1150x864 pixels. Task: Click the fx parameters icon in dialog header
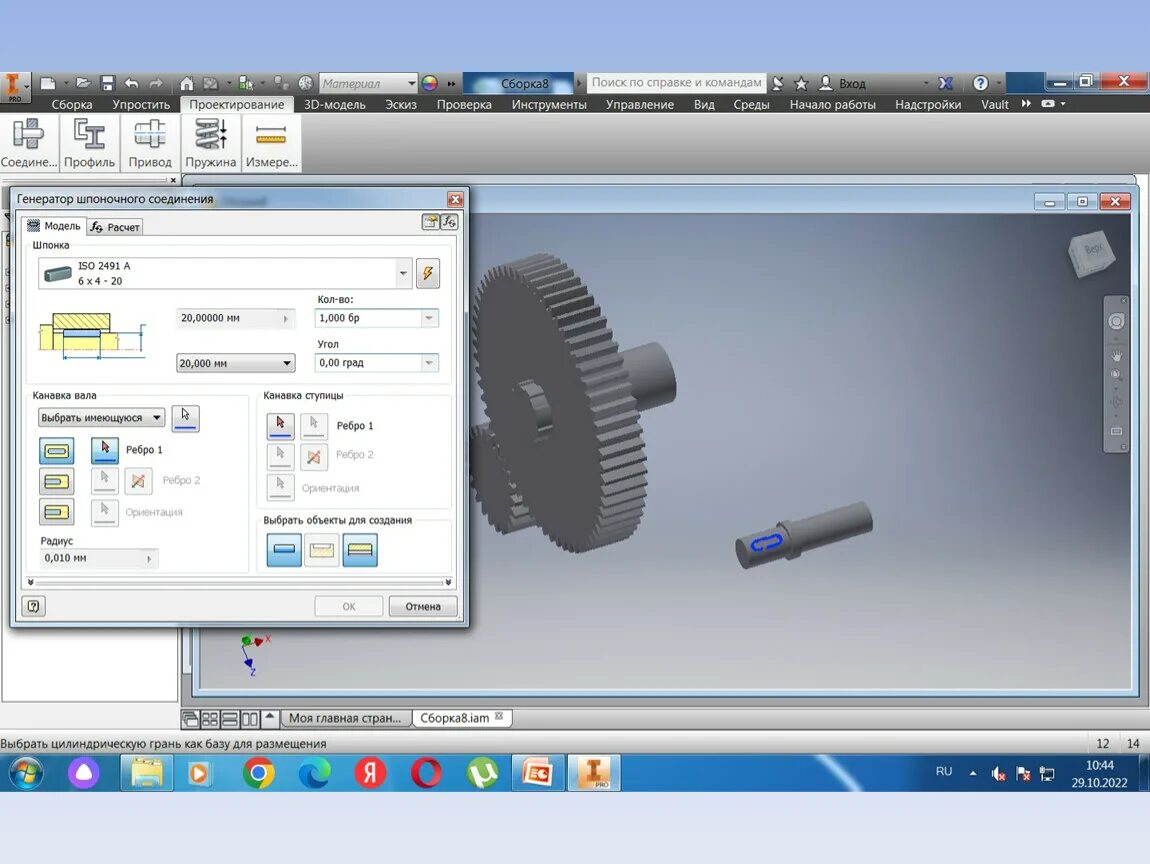pos(450,221)
